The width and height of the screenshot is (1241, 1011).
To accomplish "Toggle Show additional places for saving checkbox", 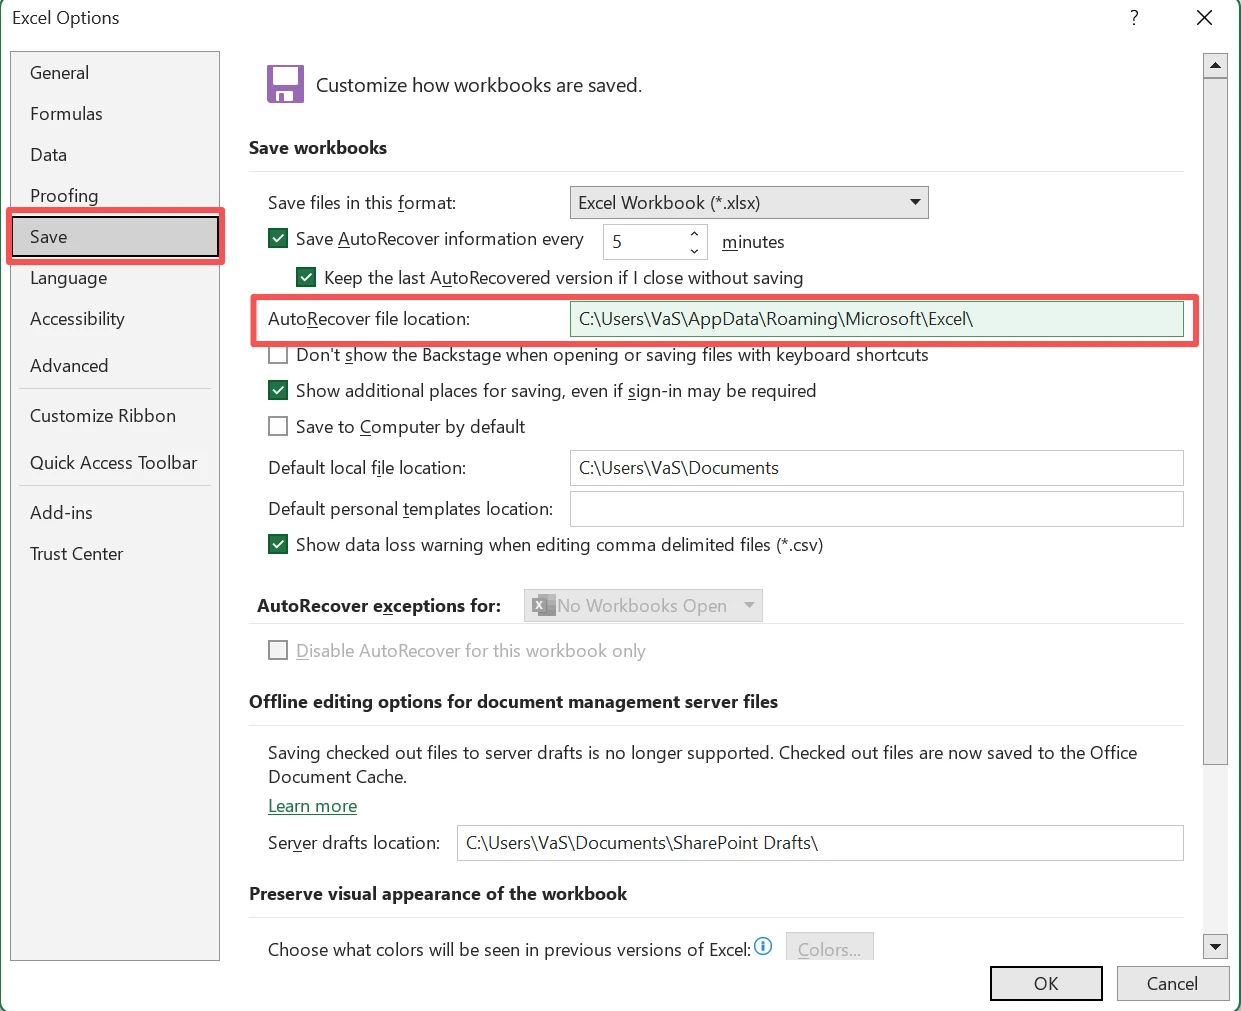I will pos(278,391).
